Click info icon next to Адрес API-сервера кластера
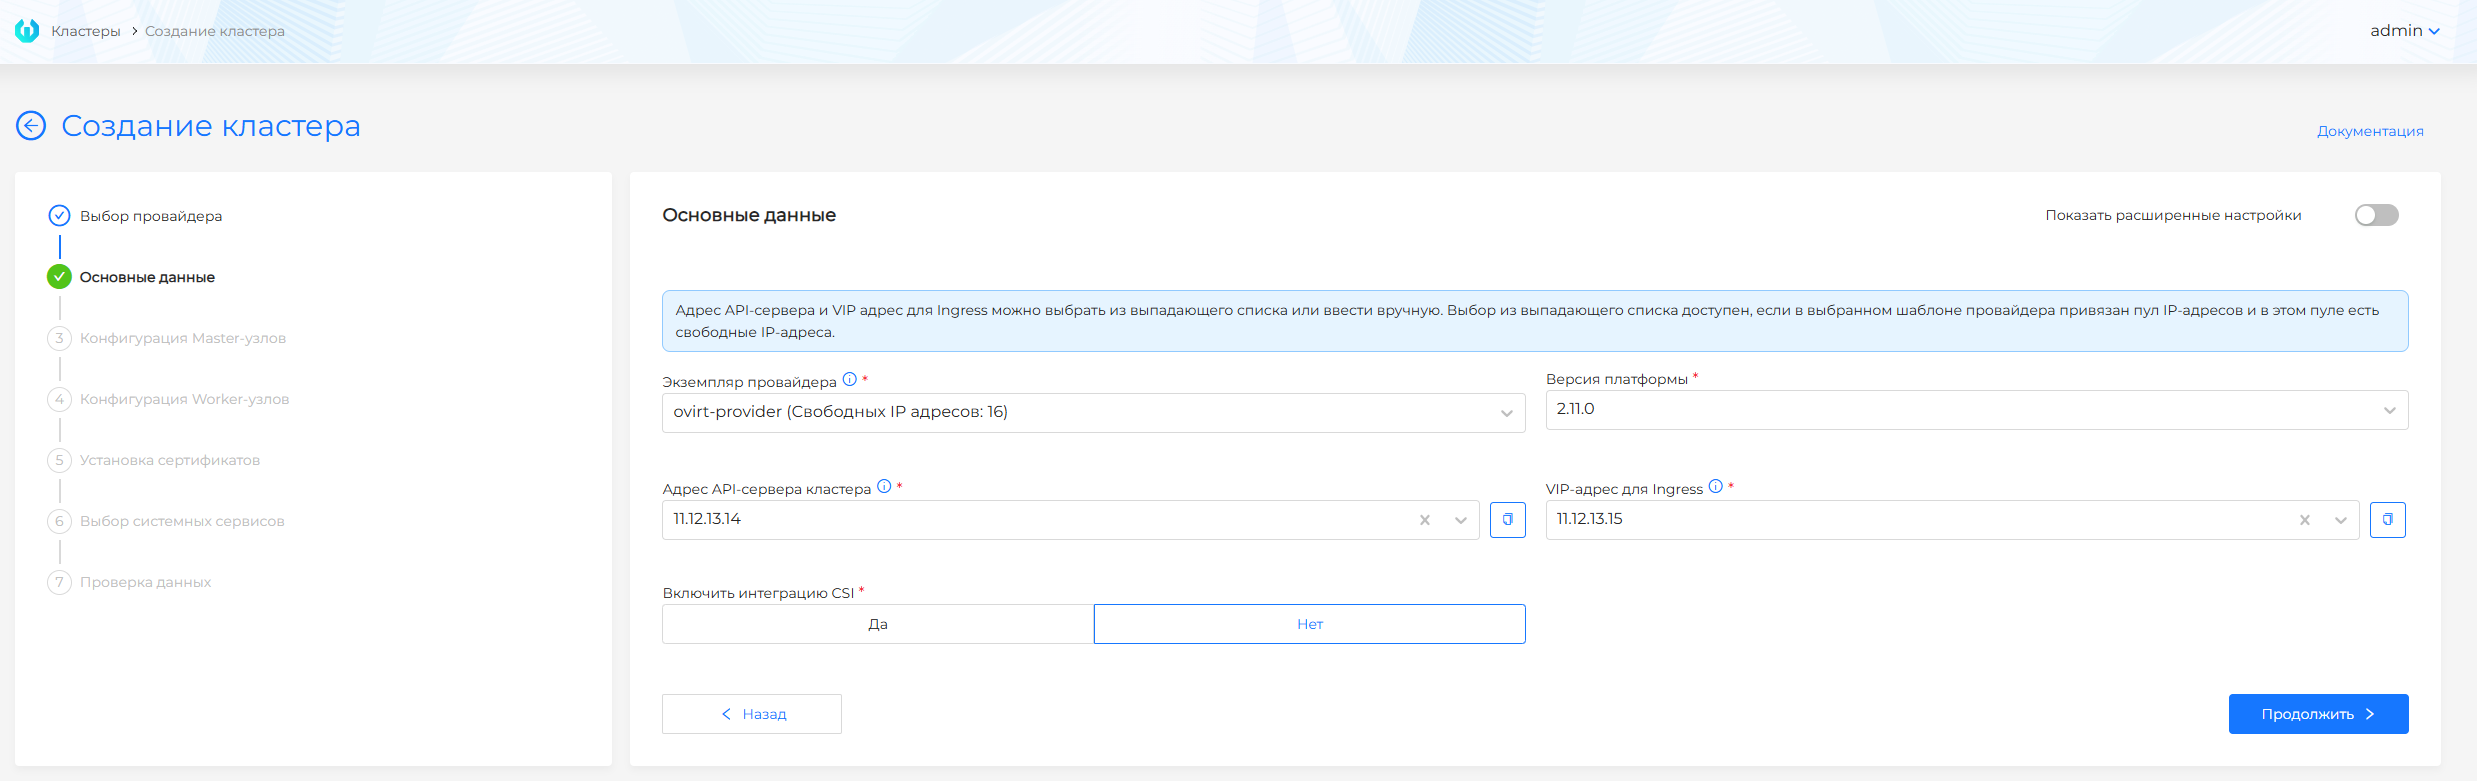This screenshot has height=781, width=2477. point(884,487)
